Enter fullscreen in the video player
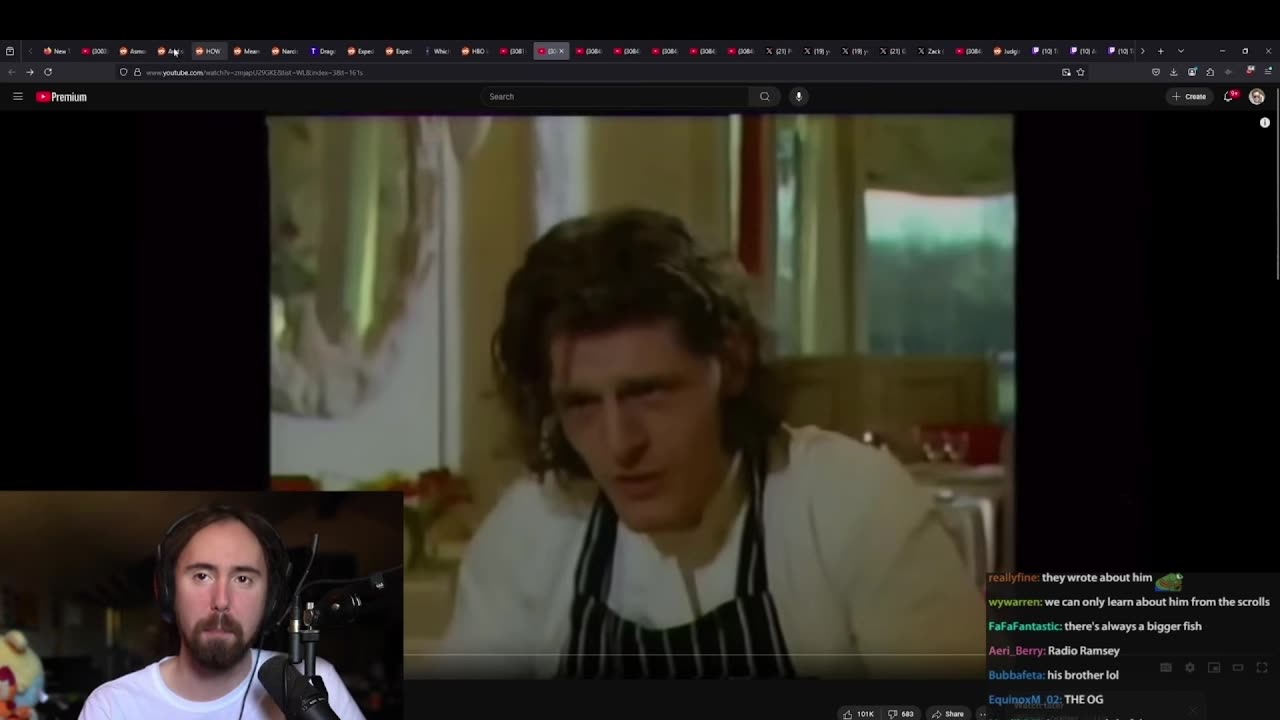The width and height of the screenshot is (1280, 720). point(1262,668)
